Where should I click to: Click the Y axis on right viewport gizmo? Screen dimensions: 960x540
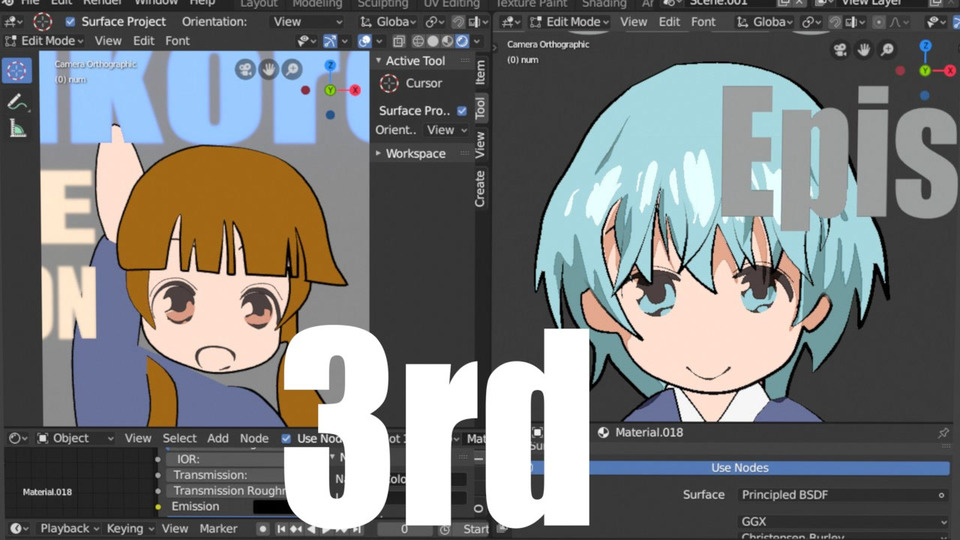pos(925,71)
